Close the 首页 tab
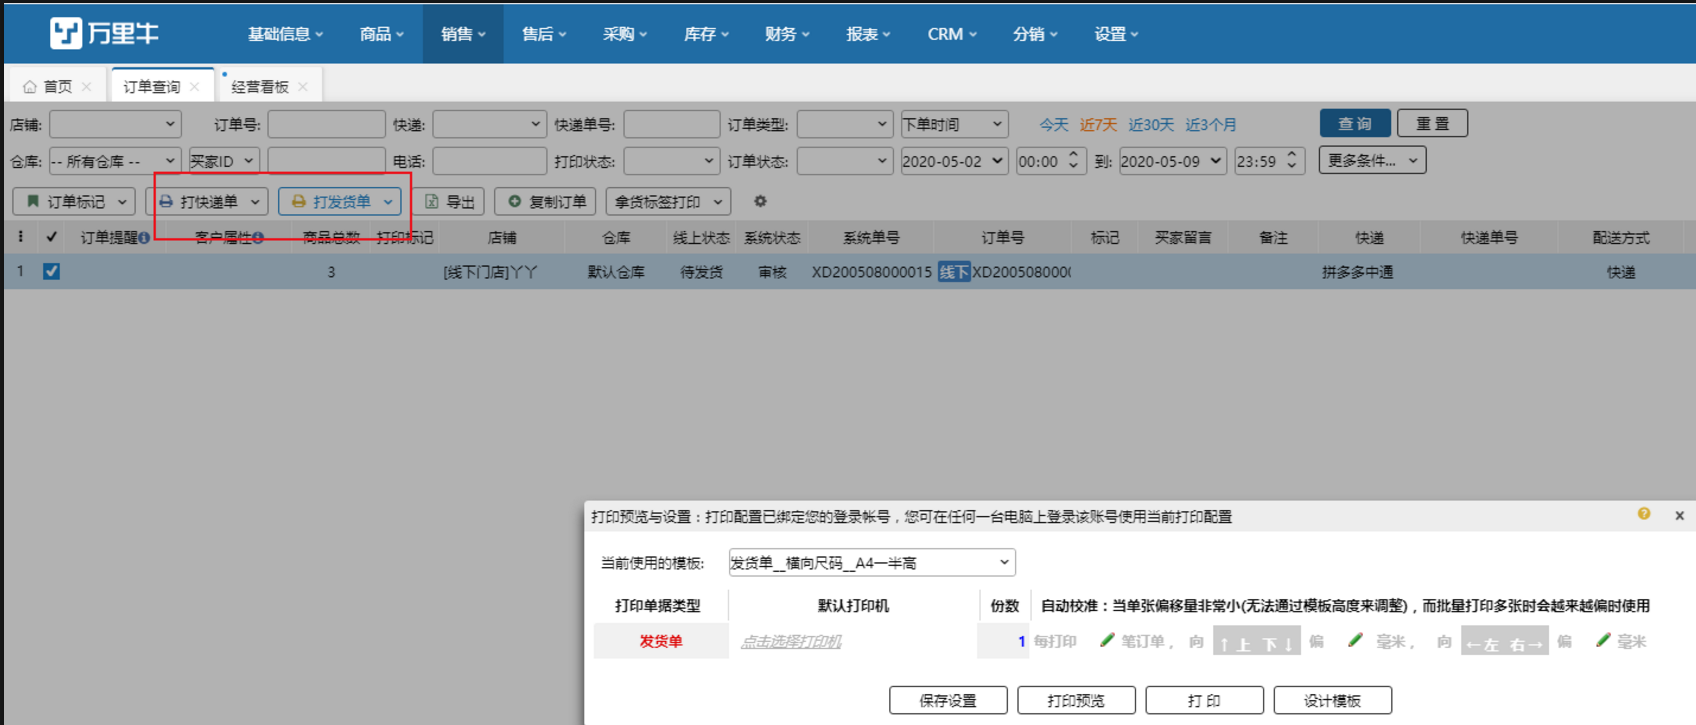 87,87
